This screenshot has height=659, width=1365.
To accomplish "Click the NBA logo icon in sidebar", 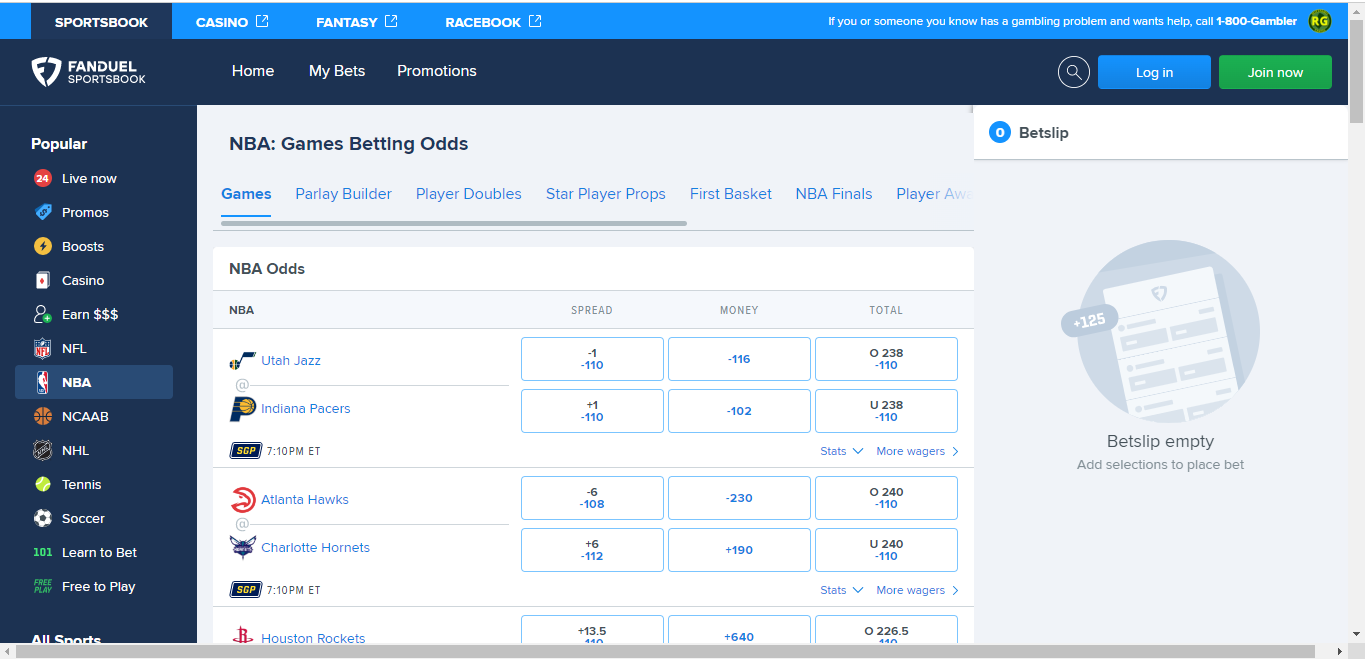I will tap(42, 382).
